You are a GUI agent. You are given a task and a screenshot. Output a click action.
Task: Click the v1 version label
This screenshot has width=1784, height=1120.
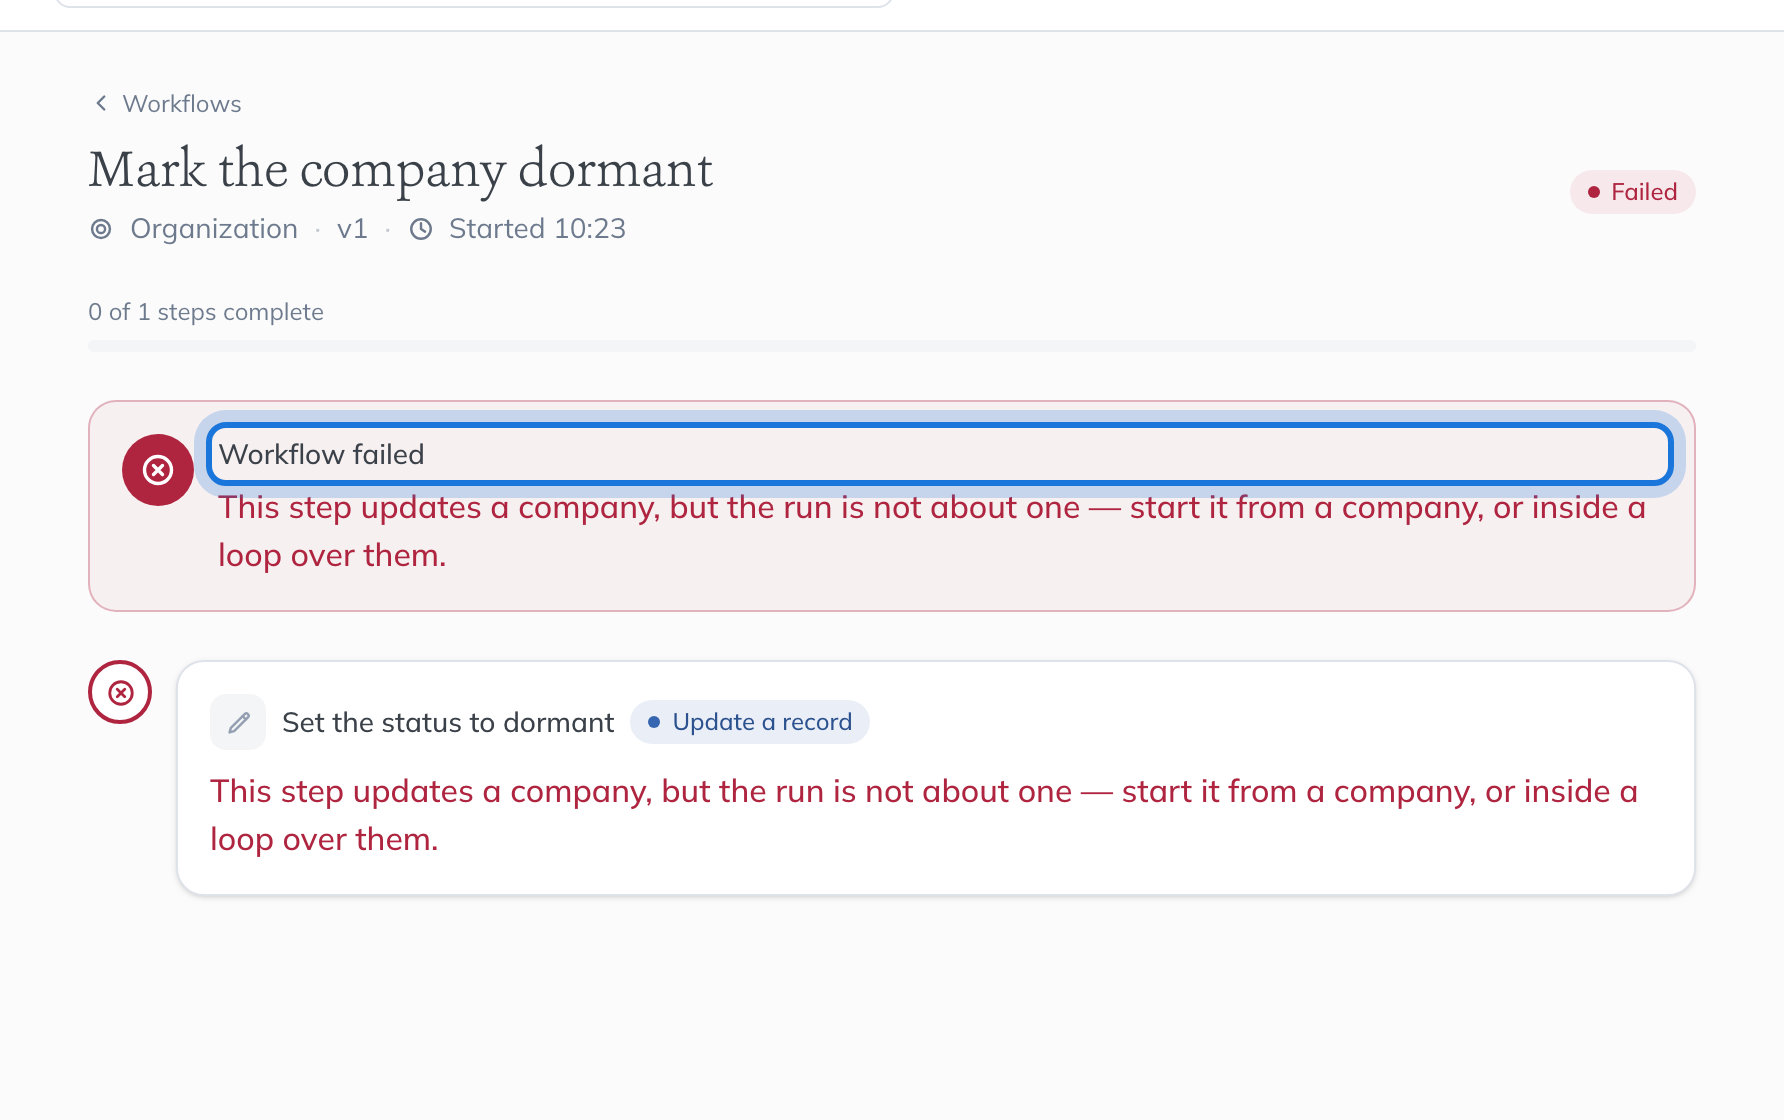coord(352,229)
